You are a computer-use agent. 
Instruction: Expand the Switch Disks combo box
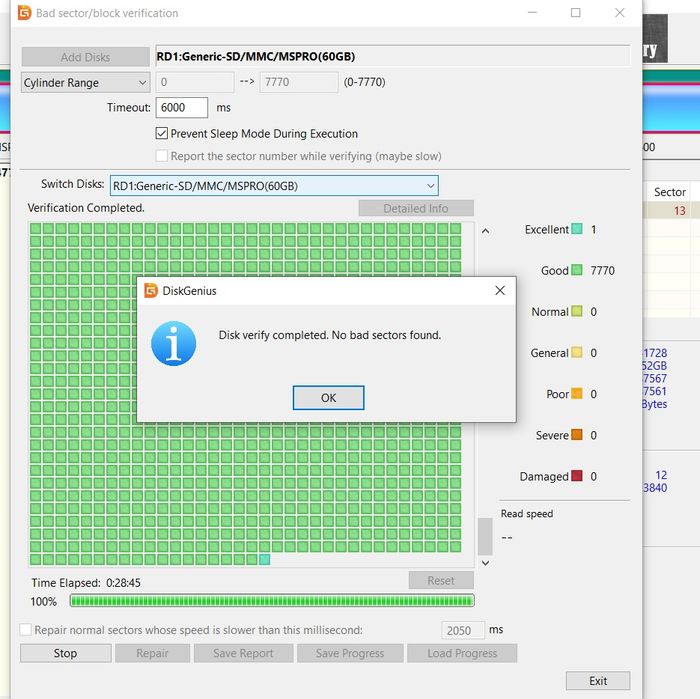(x=274, y=186)
